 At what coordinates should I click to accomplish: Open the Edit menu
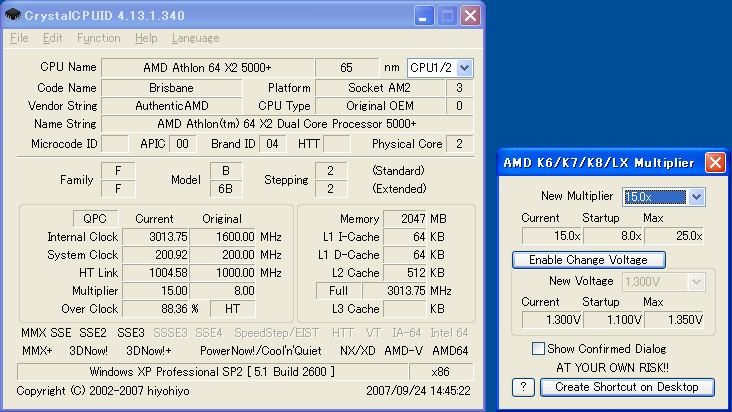(x=52, y=38)
